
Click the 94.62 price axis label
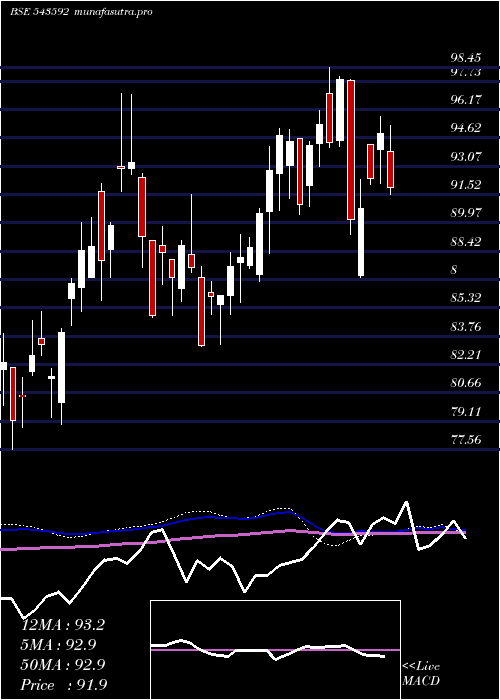[466, 128]
